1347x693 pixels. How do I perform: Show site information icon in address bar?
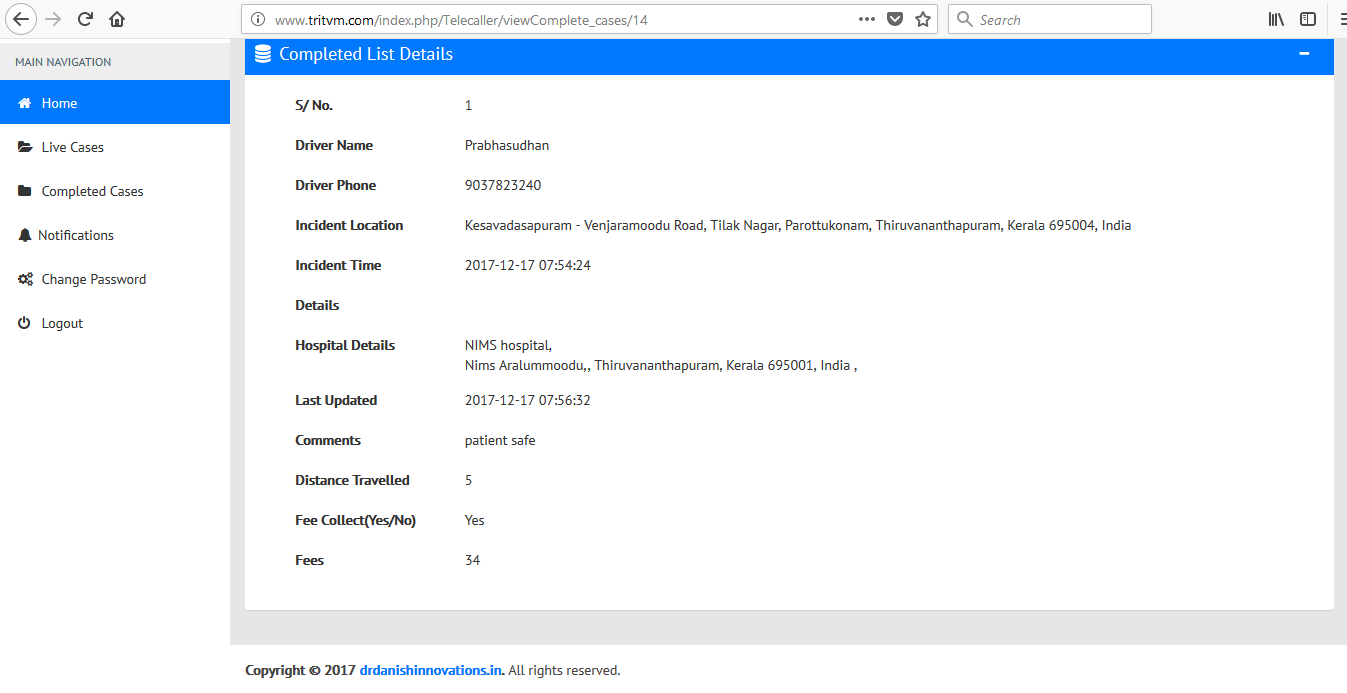pos(258,19)
